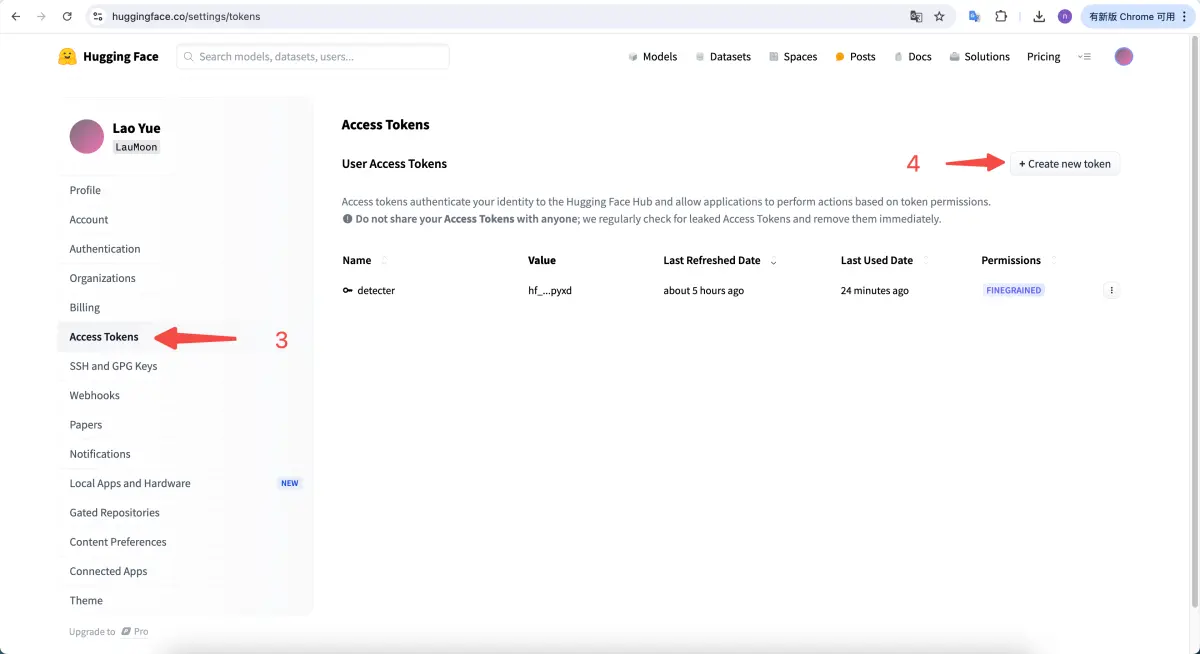Click the Hugging Face logo
The image size is (1200, 654).
click(x=108, y=57)
